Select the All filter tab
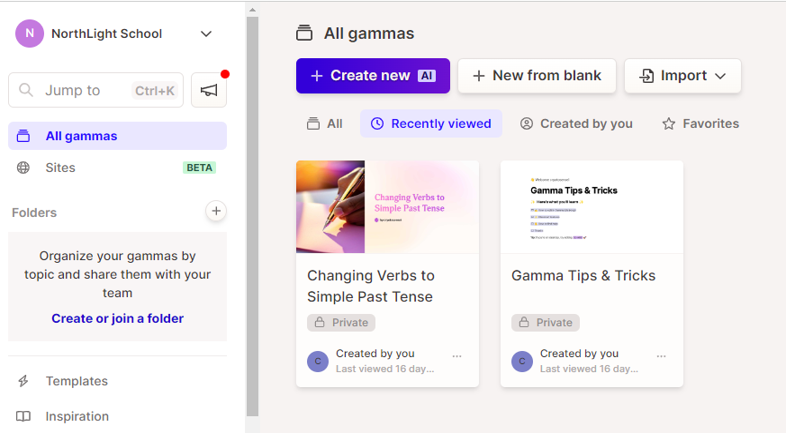786x433 pixels. pos(325,124)
